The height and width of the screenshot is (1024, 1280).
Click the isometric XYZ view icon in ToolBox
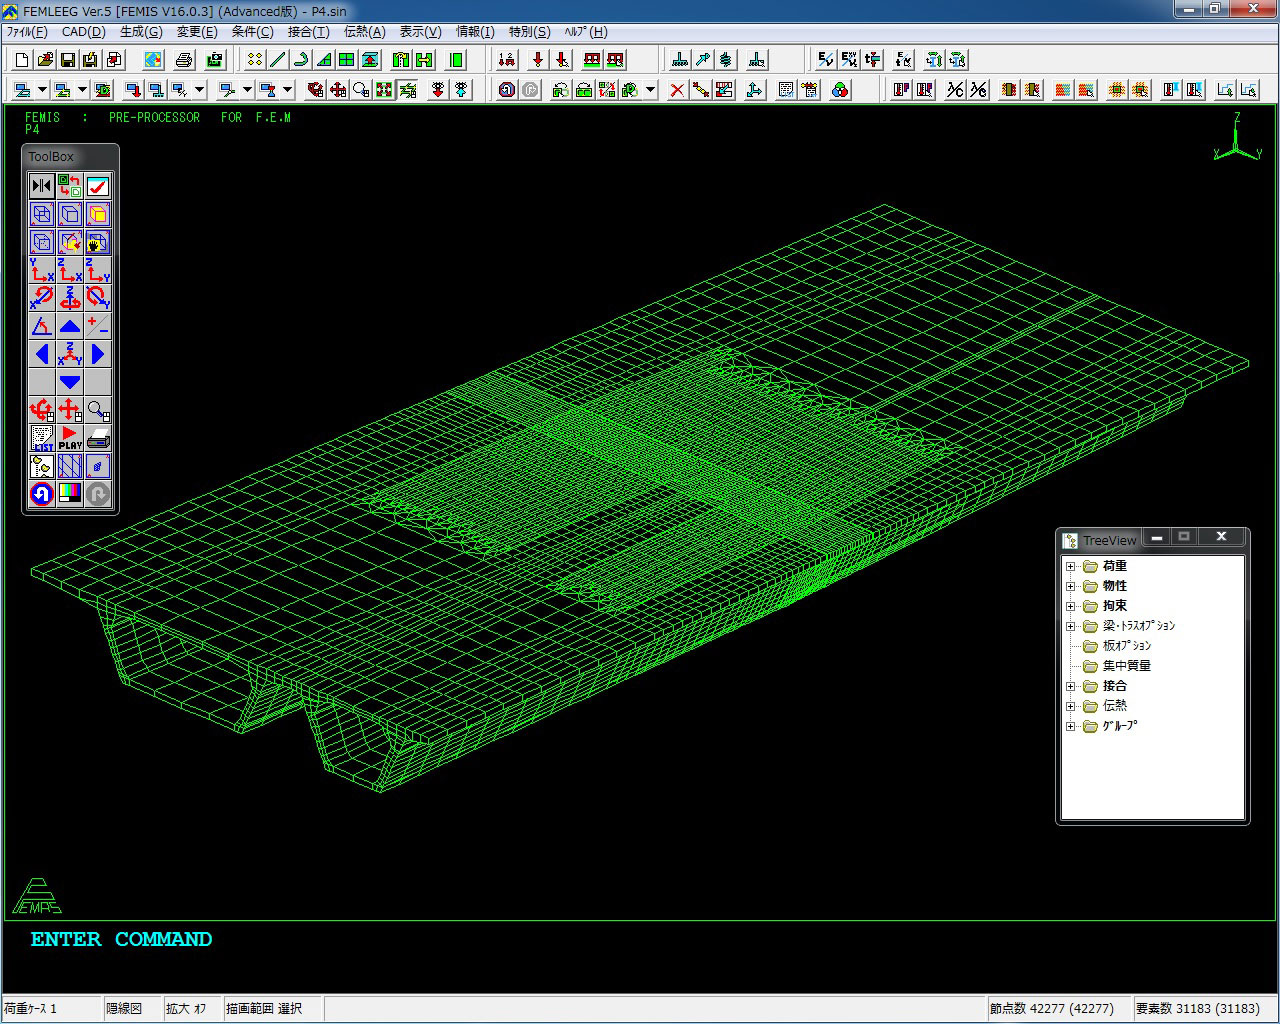point(70,354)
